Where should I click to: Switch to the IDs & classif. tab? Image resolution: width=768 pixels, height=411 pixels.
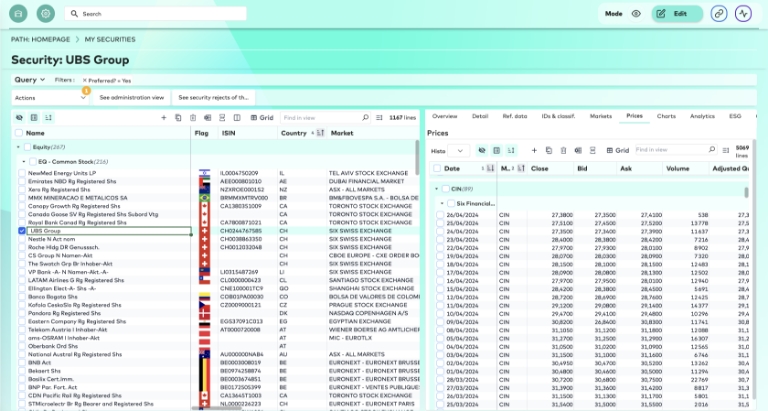pos(558,116)
